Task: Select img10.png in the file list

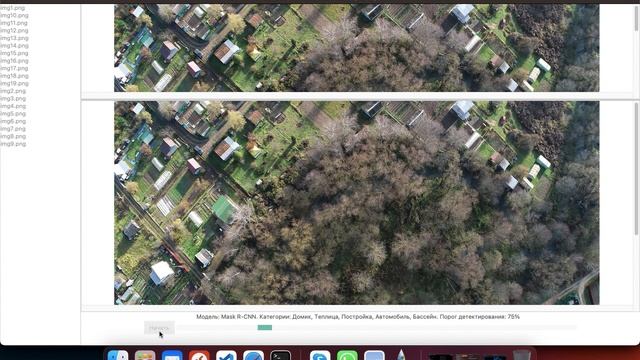Action: click(14, 16)
